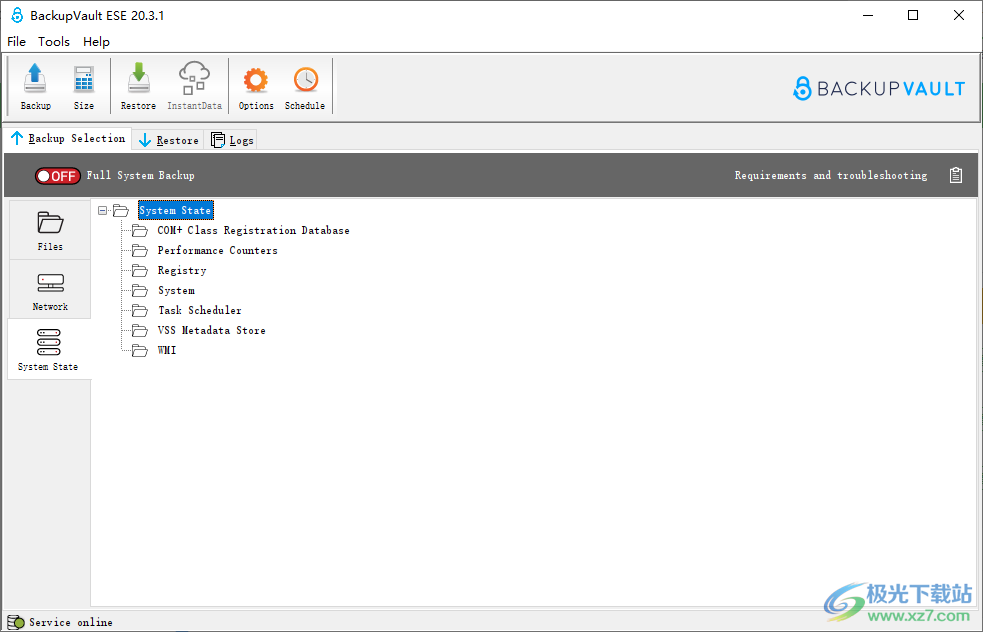Toggle the Full System Backup switch
983x632 pixels.
[57, 176]
